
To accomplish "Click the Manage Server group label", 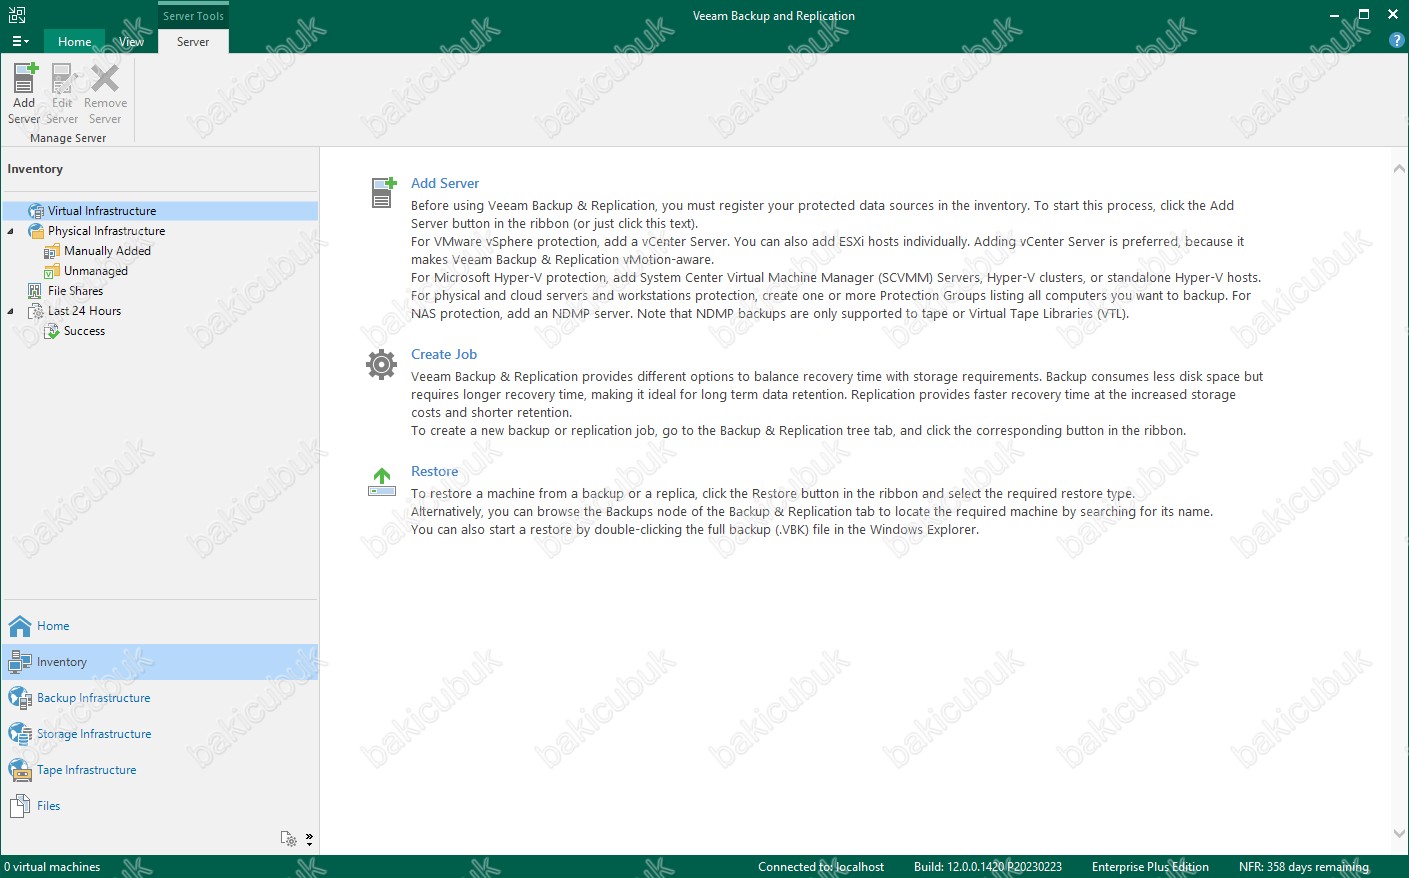I will coord(68,138).
